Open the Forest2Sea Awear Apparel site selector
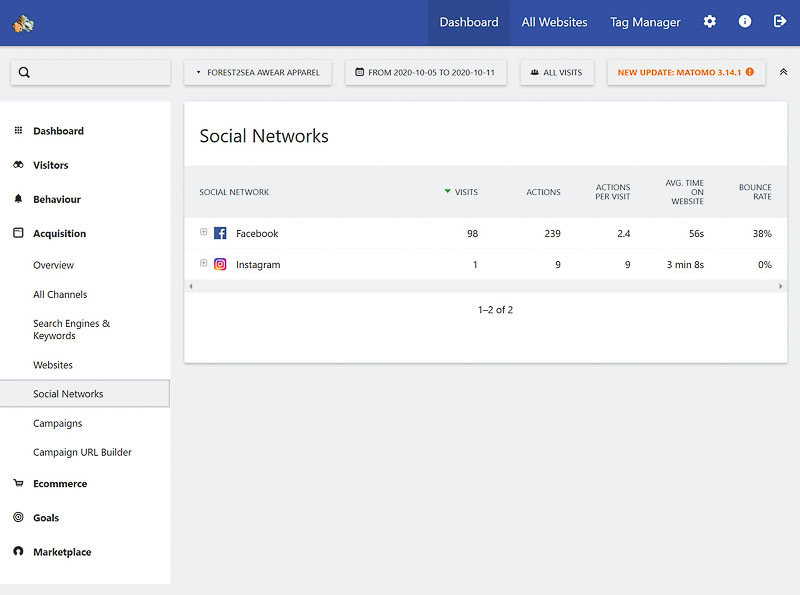The width and height of the screenshot is (800, 595). coord(257,72)
